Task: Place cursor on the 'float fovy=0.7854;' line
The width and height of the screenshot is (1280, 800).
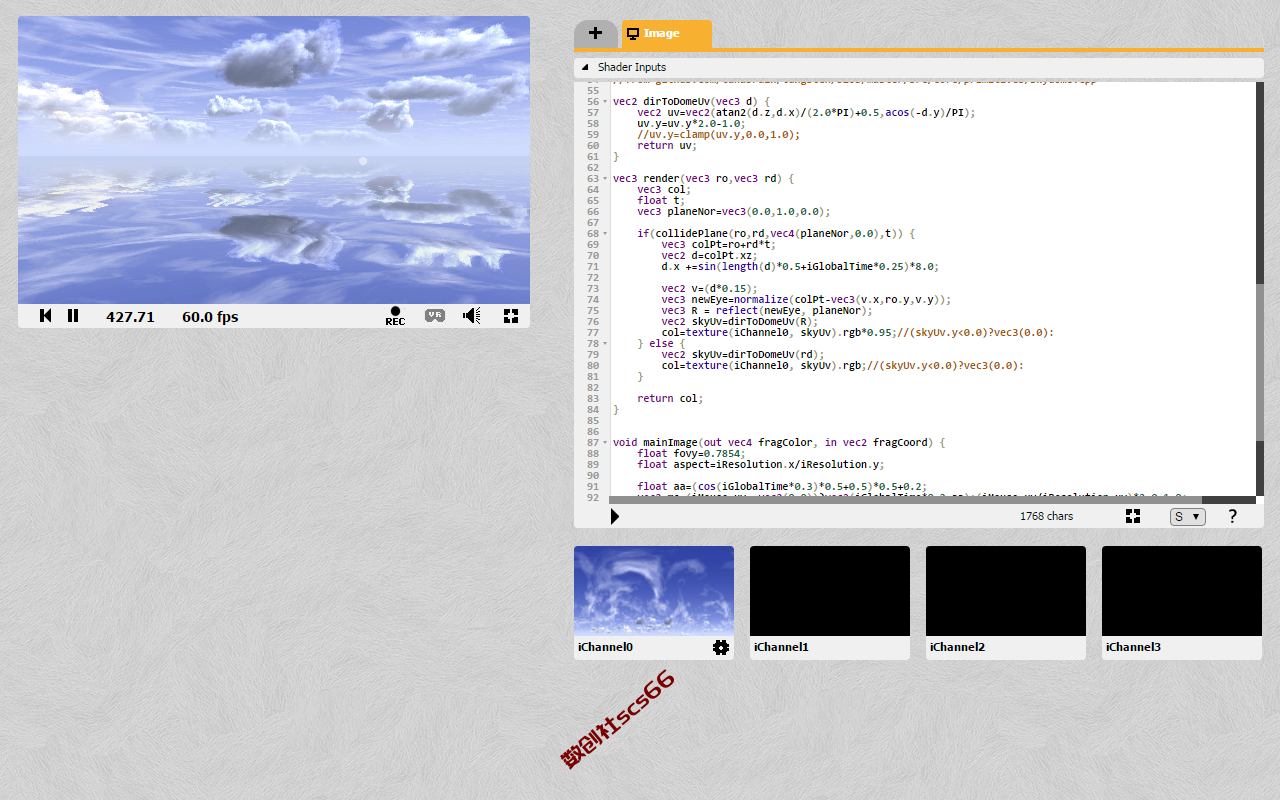Action: tap(691, 454)
